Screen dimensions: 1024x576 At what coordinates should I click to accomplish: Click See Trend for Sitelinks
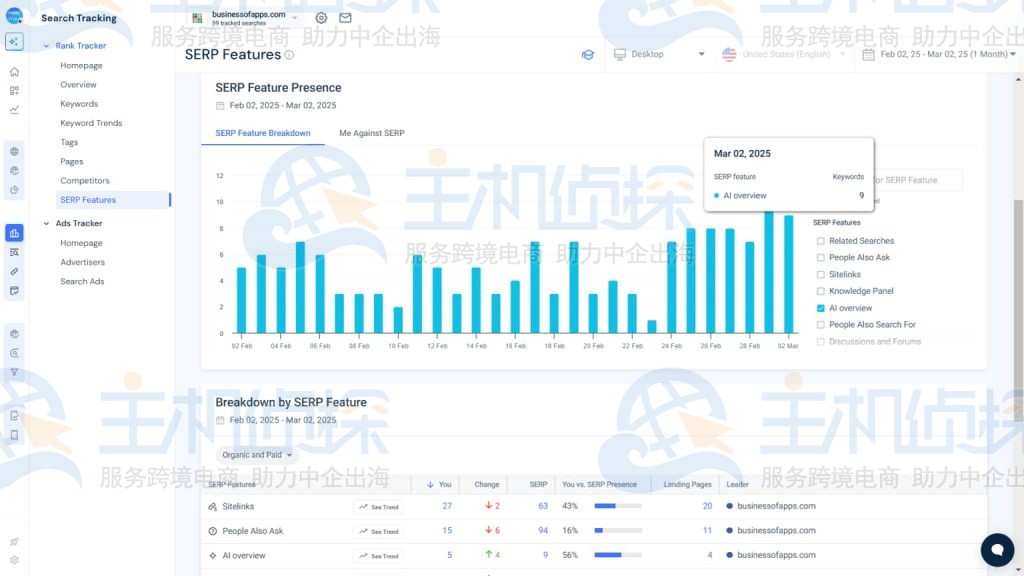379,506
